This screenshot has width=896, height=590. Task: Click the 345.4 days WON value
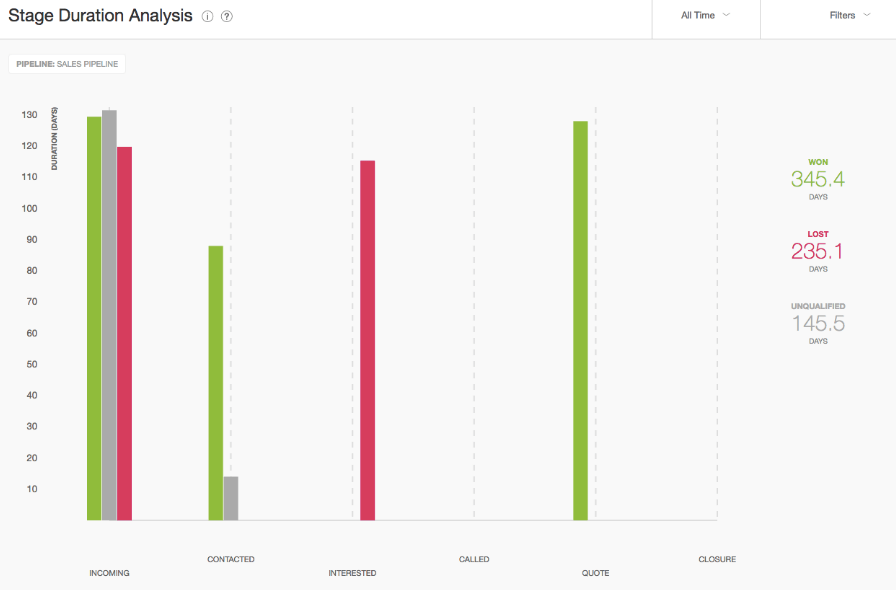[818, 178]
